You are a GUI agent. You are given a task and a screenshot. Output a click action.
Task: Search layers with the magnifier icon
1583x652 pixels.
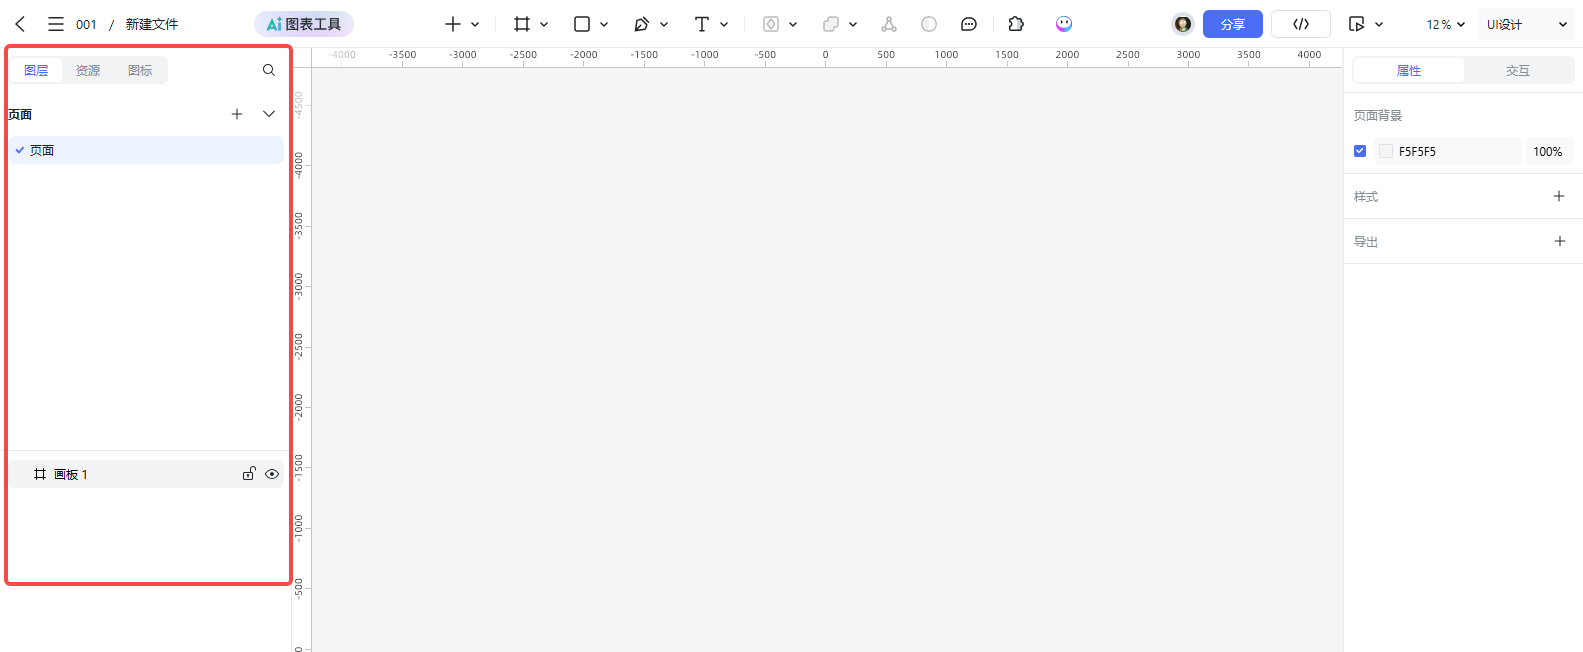(x=269, y=70)
